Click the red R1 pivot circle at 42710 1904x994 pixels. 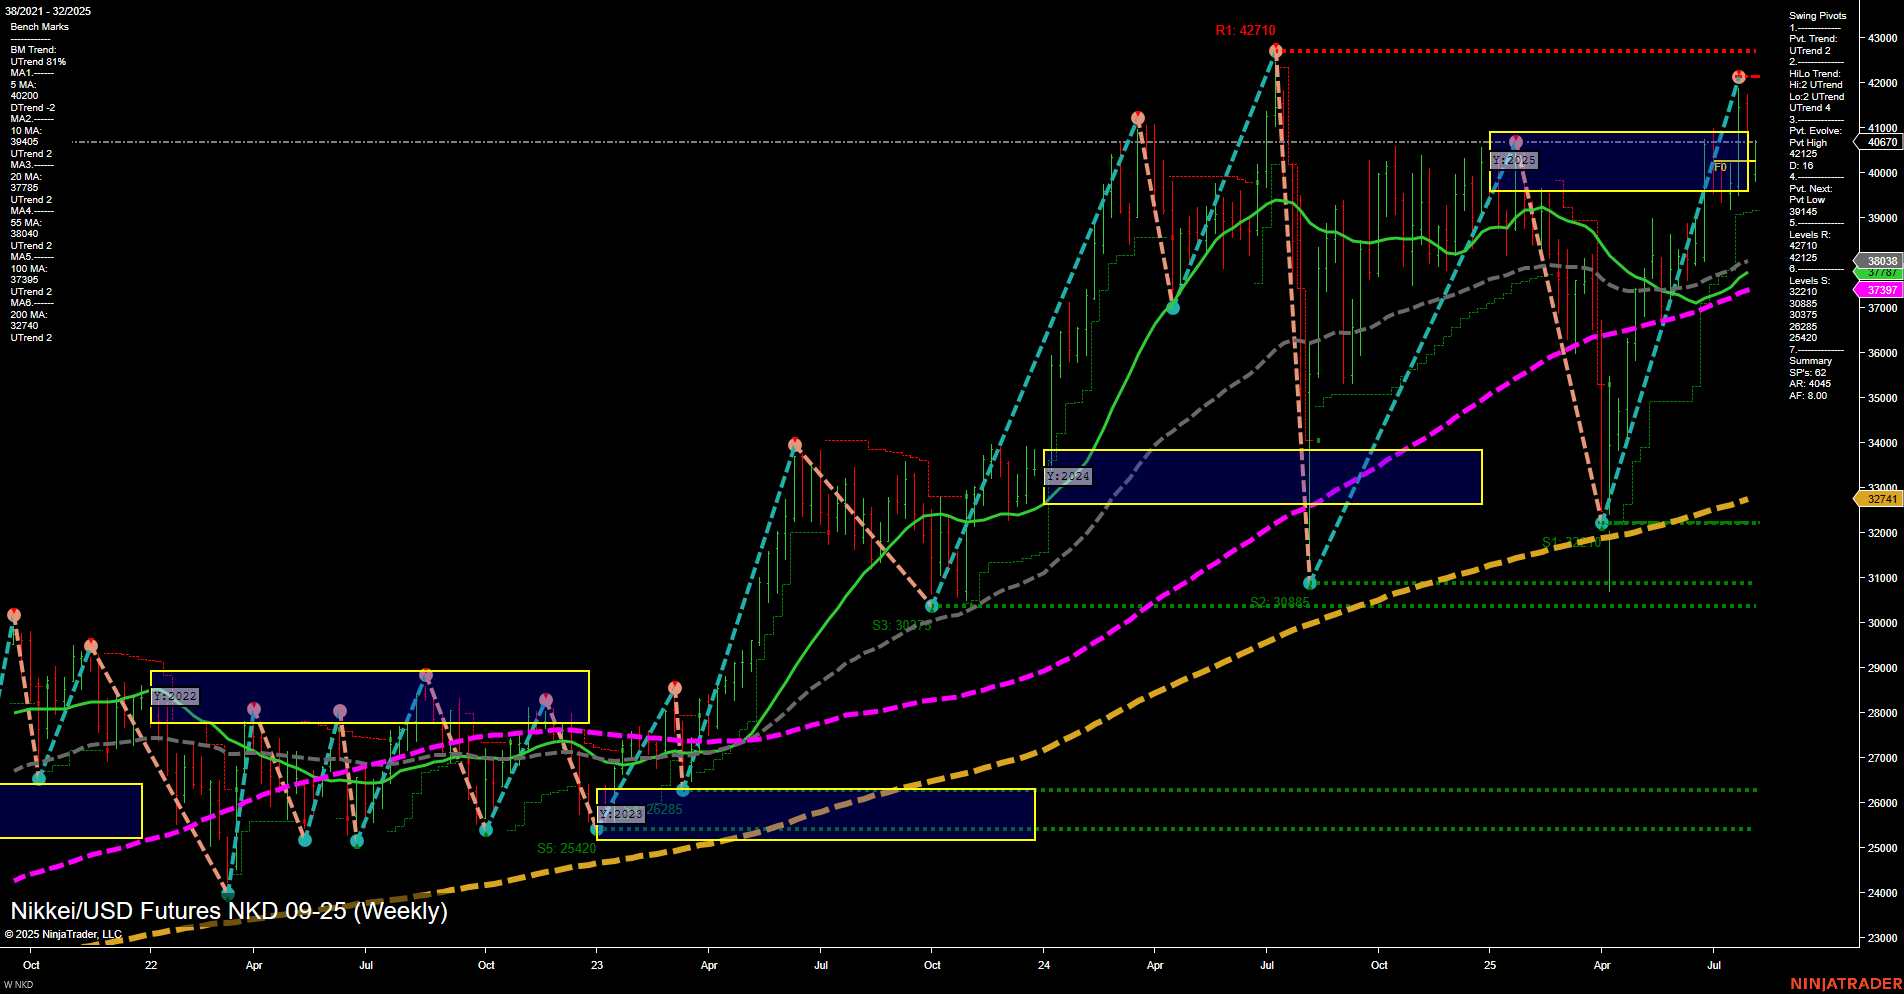tap(1275, 51)
